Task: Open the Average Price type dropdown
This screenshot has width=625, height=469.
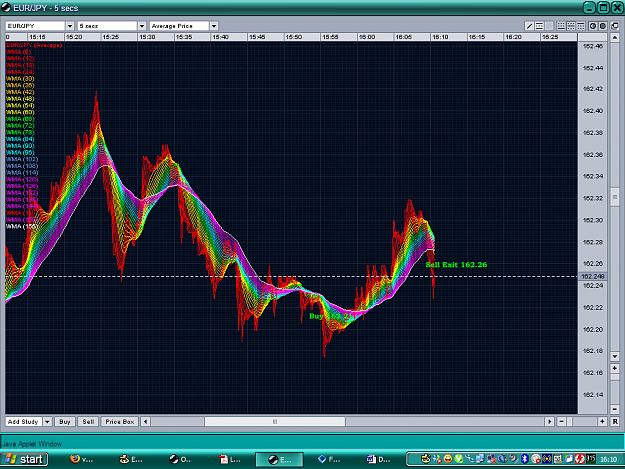Action: (x=214, y=26)
